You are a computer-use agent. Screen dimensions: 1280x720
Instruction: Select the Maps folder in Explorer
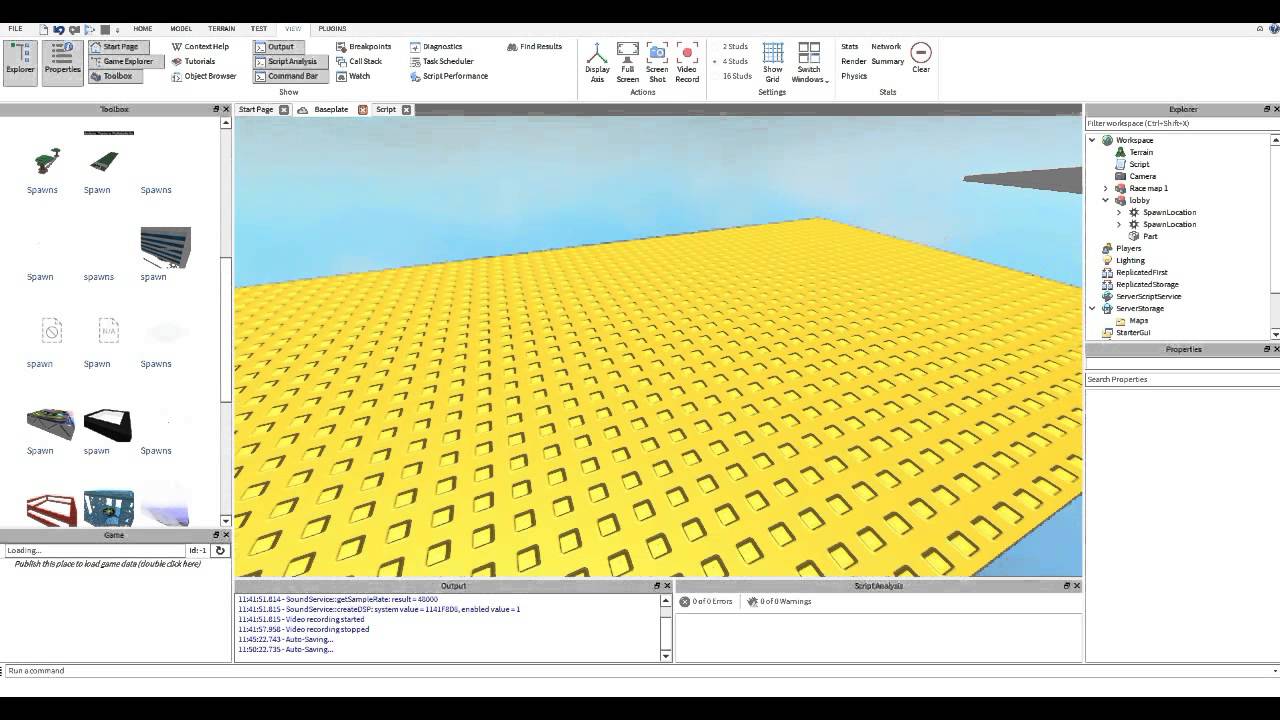coord(1139,320)
